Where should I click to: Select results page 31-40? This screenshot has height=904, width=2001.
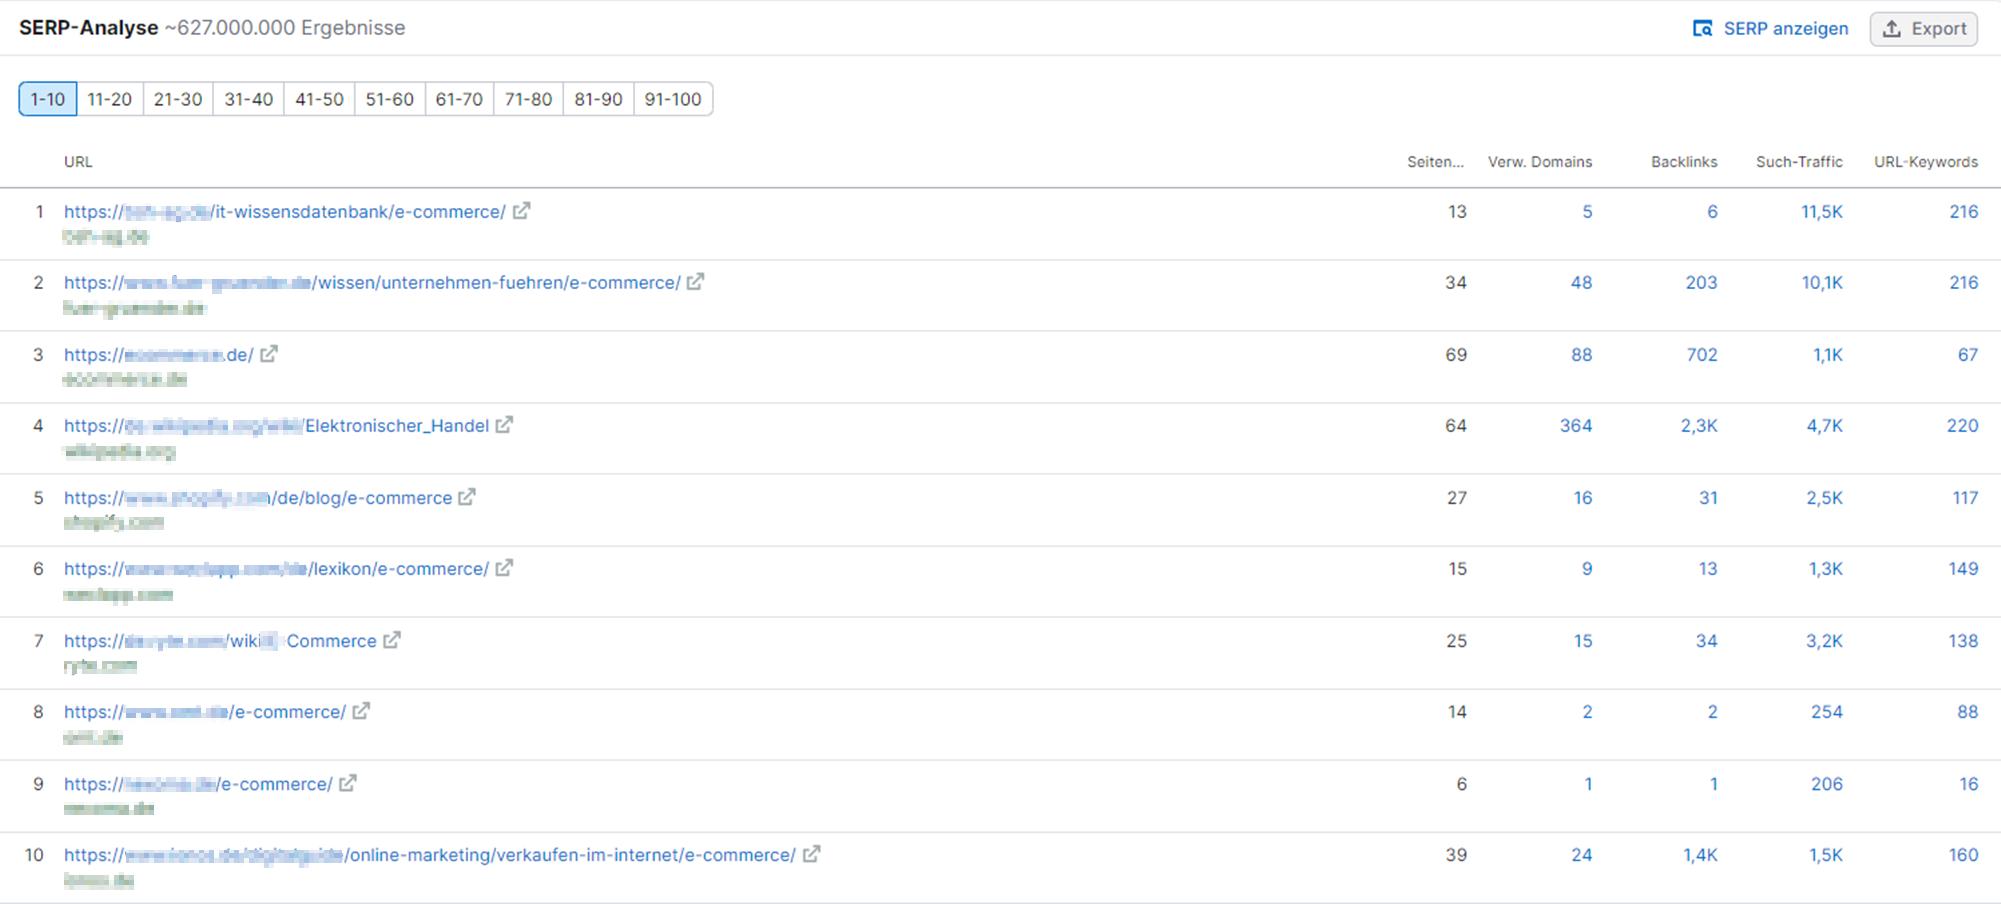tap(249, 99)
